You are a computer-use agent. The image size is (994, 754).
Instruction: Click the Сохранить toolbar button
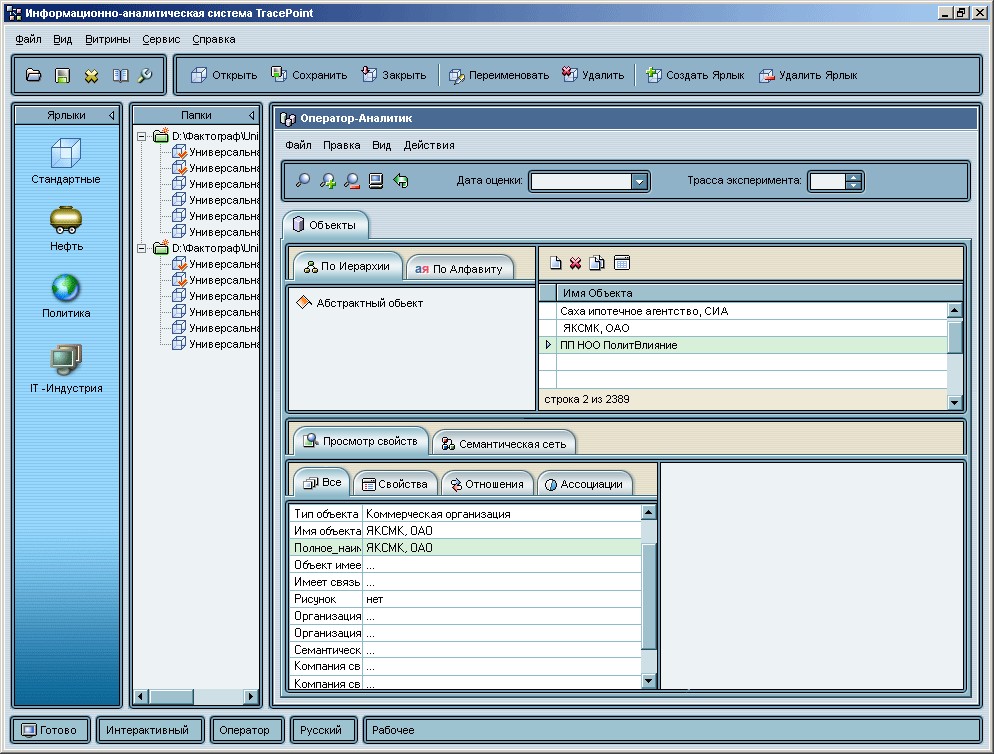point(309,75)
